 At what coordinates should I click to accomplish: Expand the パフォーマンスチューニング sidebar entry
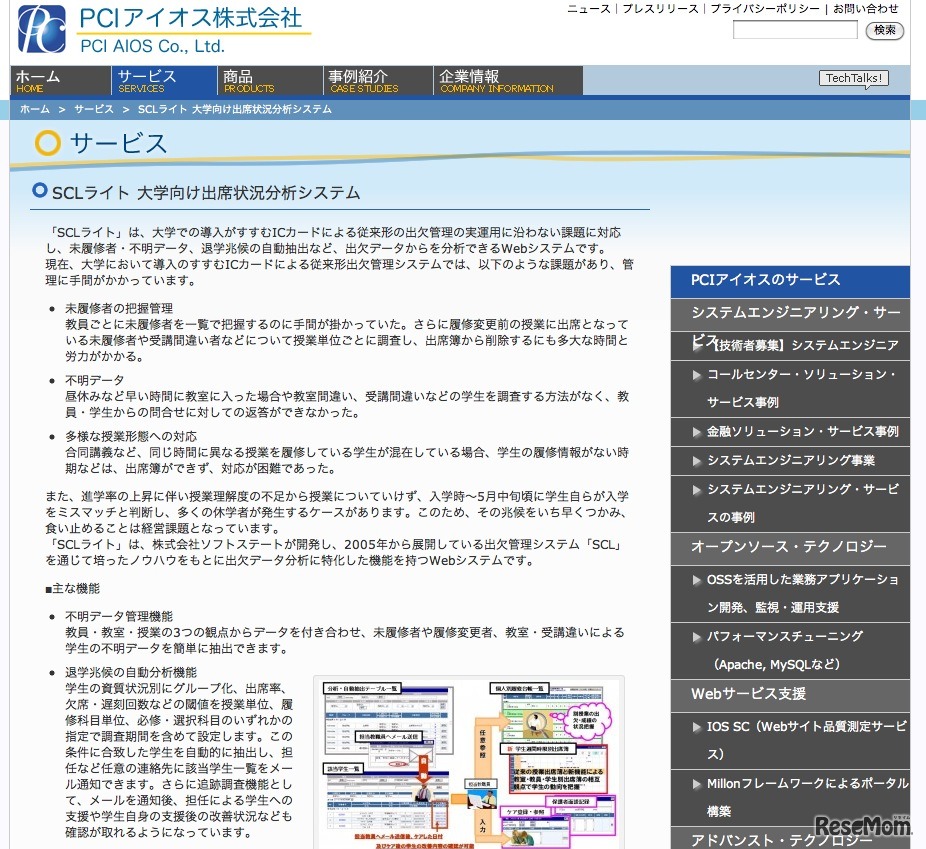785,637
